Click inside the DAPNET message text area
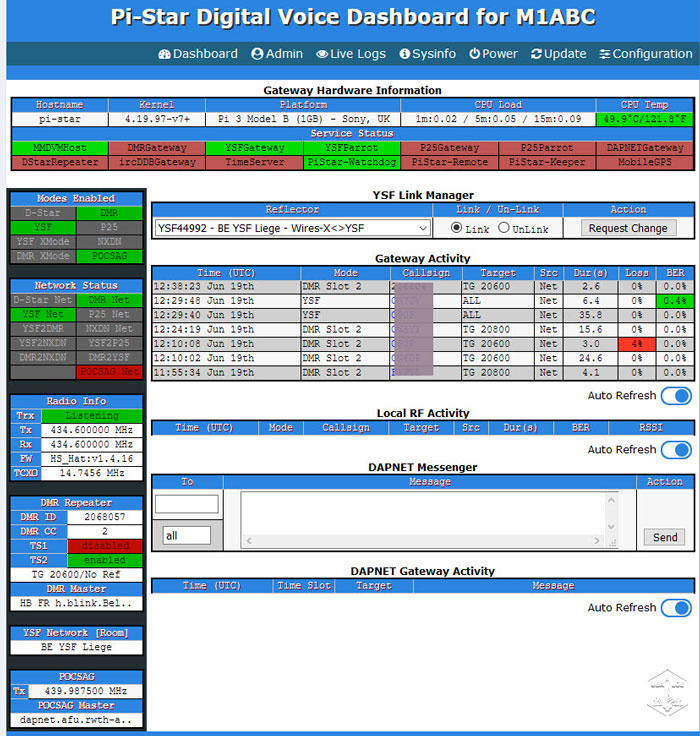 pyautogui.click(x=423, y=513)
